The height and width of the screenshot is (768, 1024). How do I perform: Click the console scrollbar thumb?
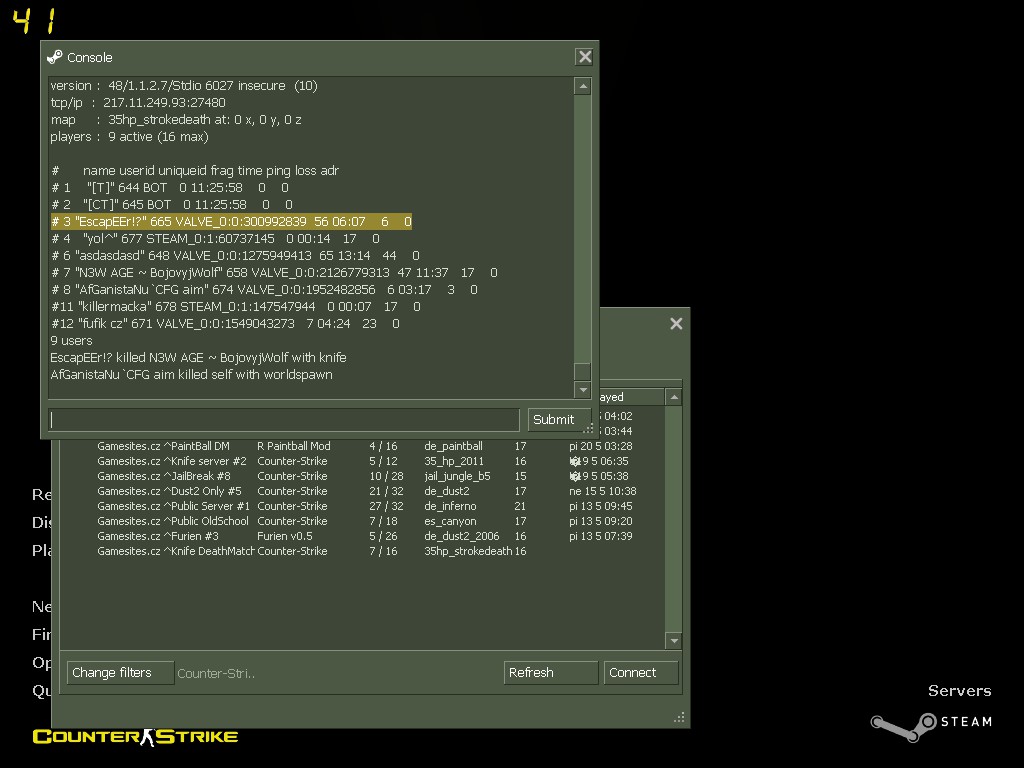coord(583,372)
